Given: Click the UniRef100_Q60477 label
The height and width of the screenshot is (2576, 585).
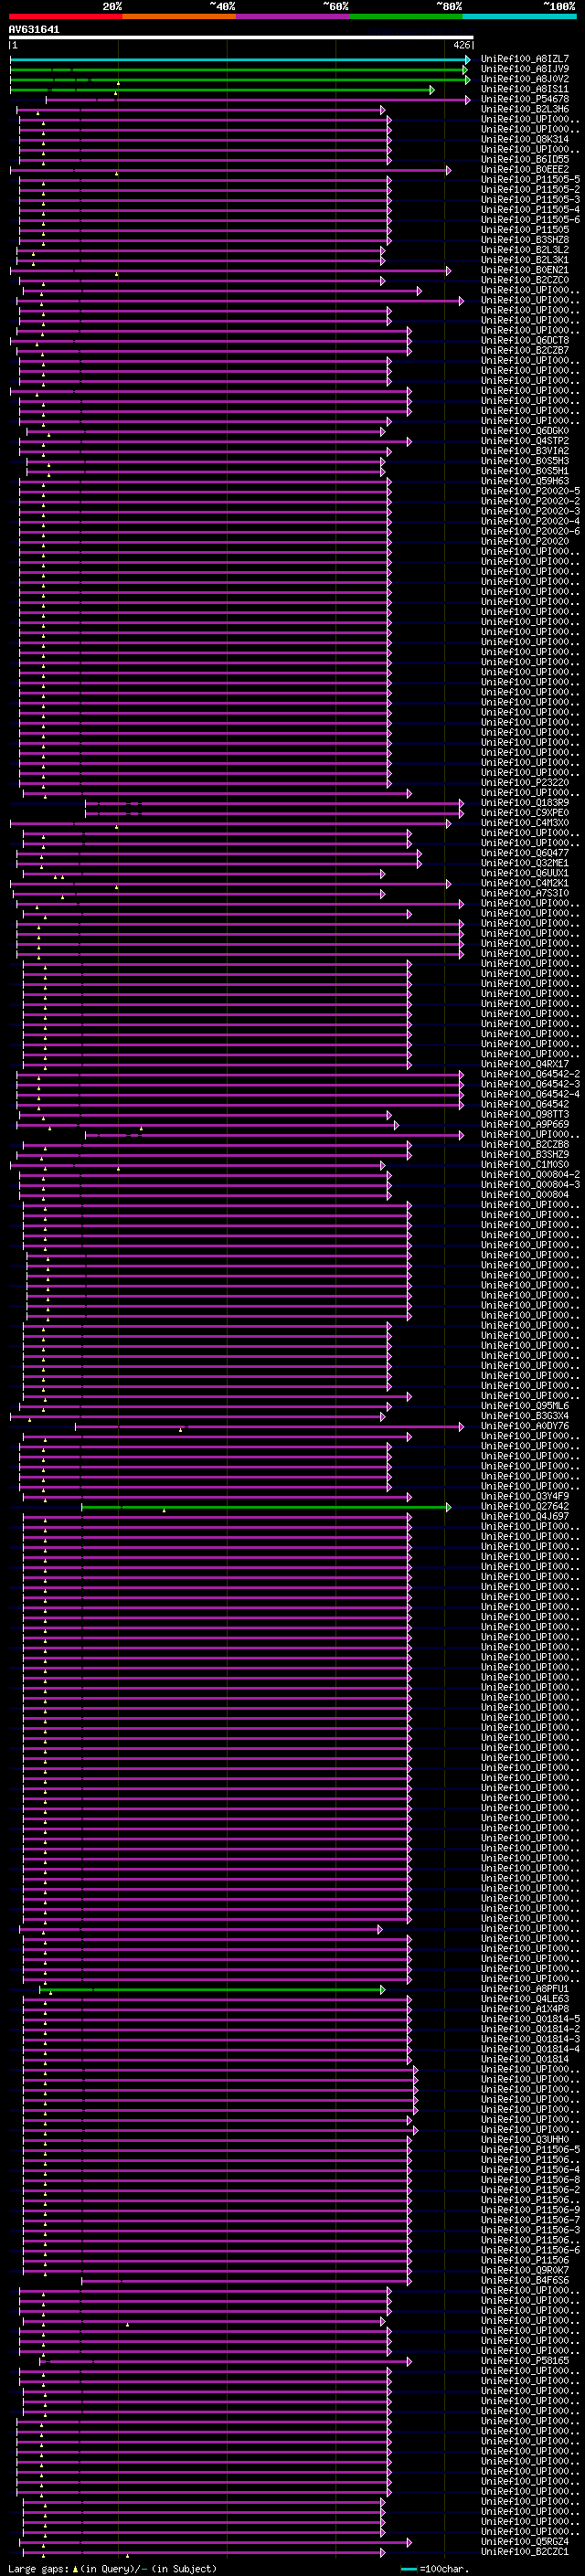Looking at the screenshot, I should pyautogui.click(x=525, y=853).
